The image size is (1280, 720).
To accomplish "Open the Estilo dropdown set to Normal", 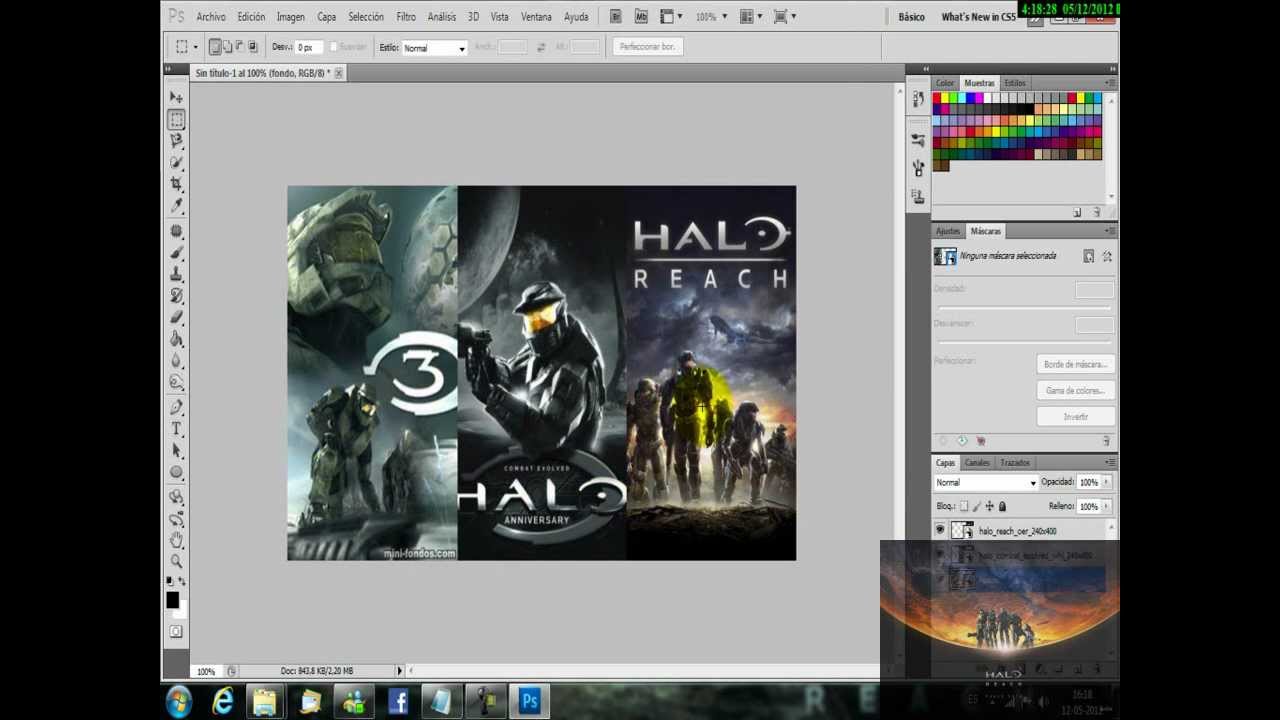I will pyautogui.click(x=434, y=48).
